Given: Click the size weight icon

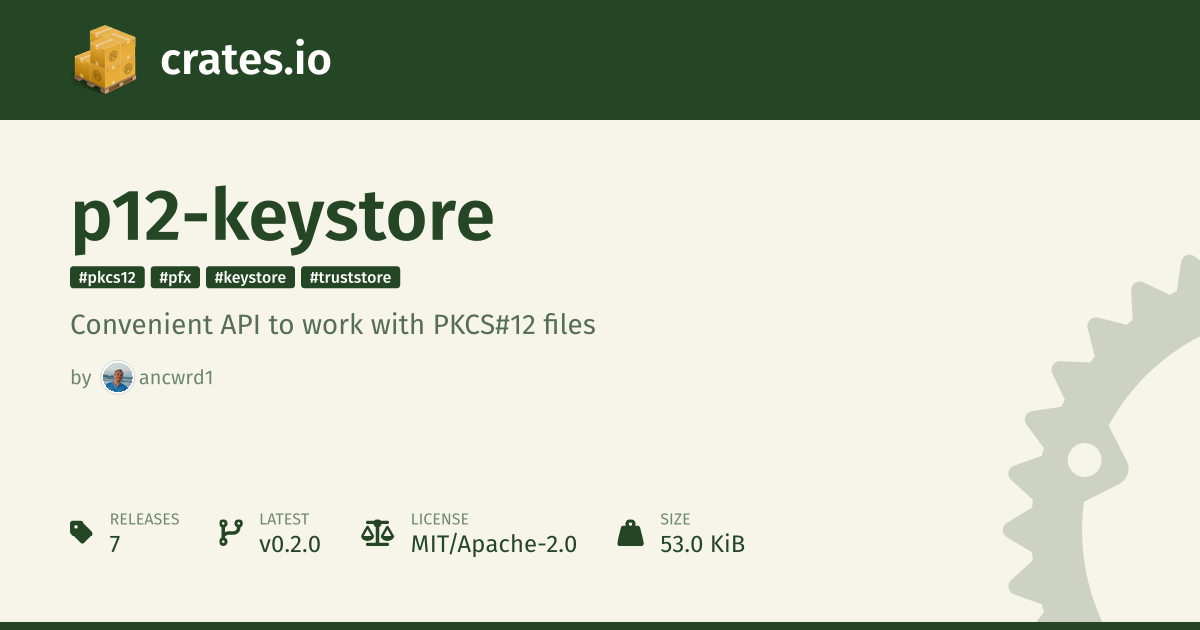Looking at the screenshot, I should (630, 532).
